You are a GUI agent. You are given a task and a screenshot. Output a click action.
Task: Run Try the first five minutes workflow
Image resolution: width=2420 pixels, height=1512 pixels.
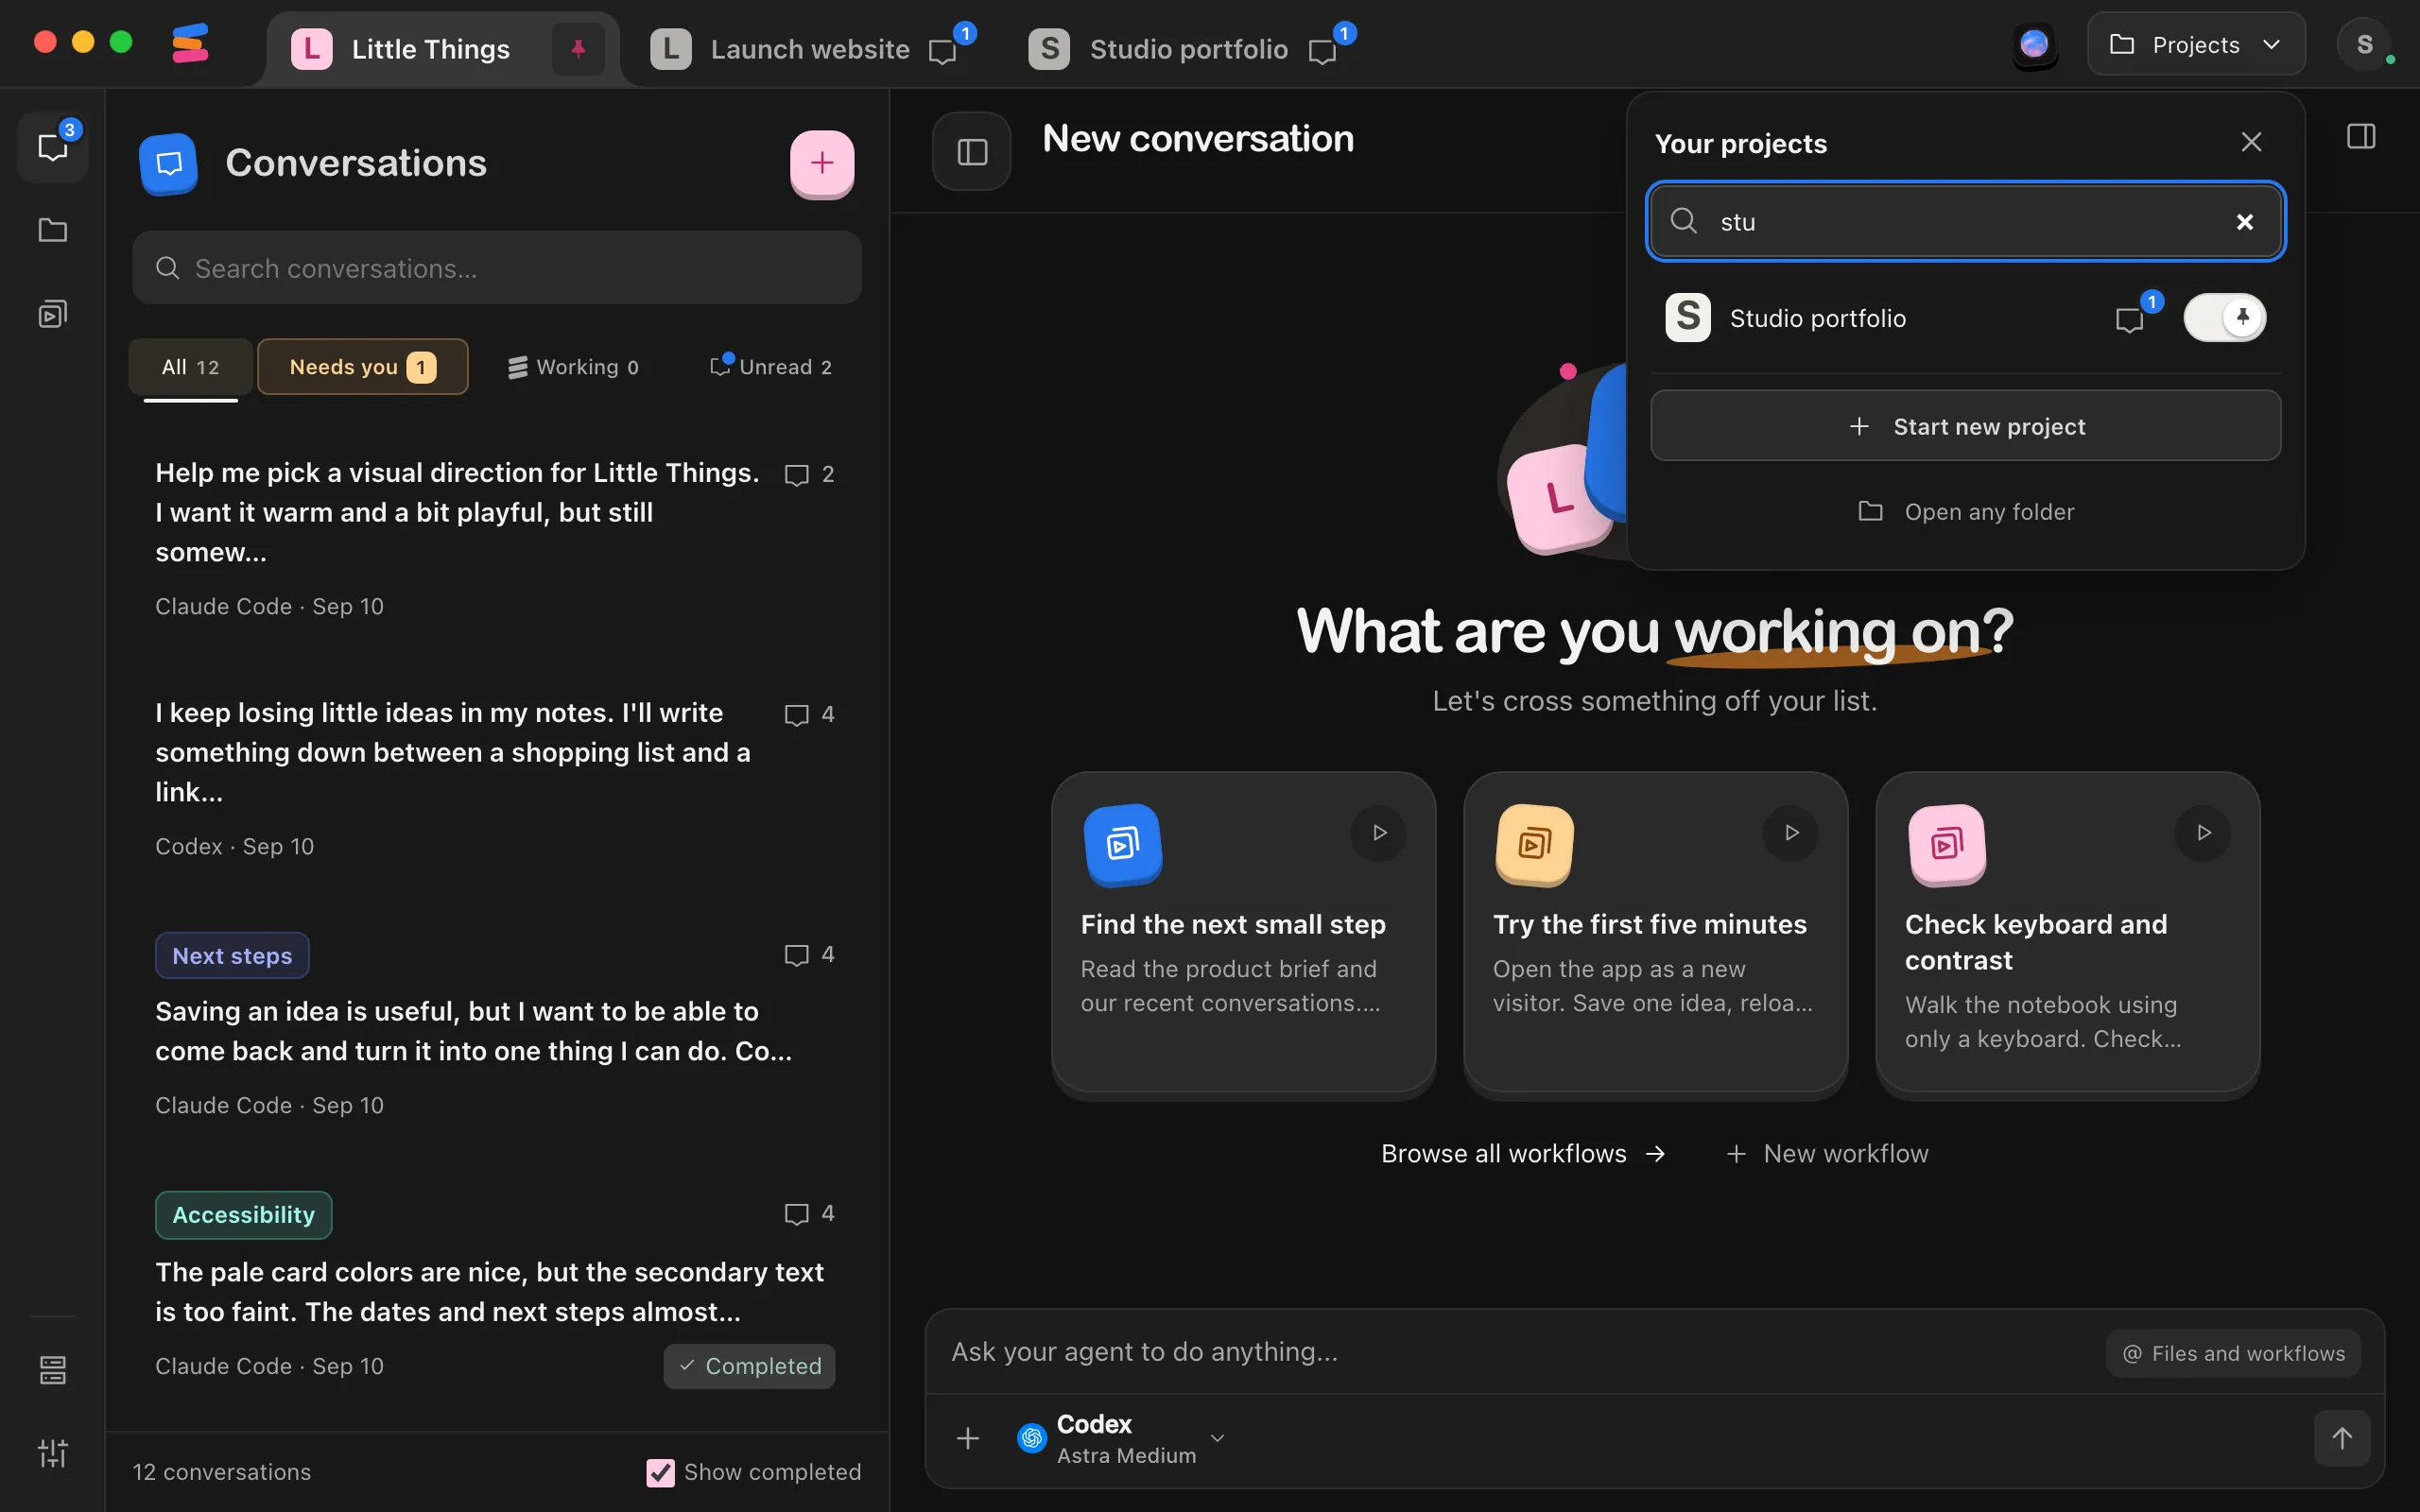pyautogui.click(x=1791, y=832)
